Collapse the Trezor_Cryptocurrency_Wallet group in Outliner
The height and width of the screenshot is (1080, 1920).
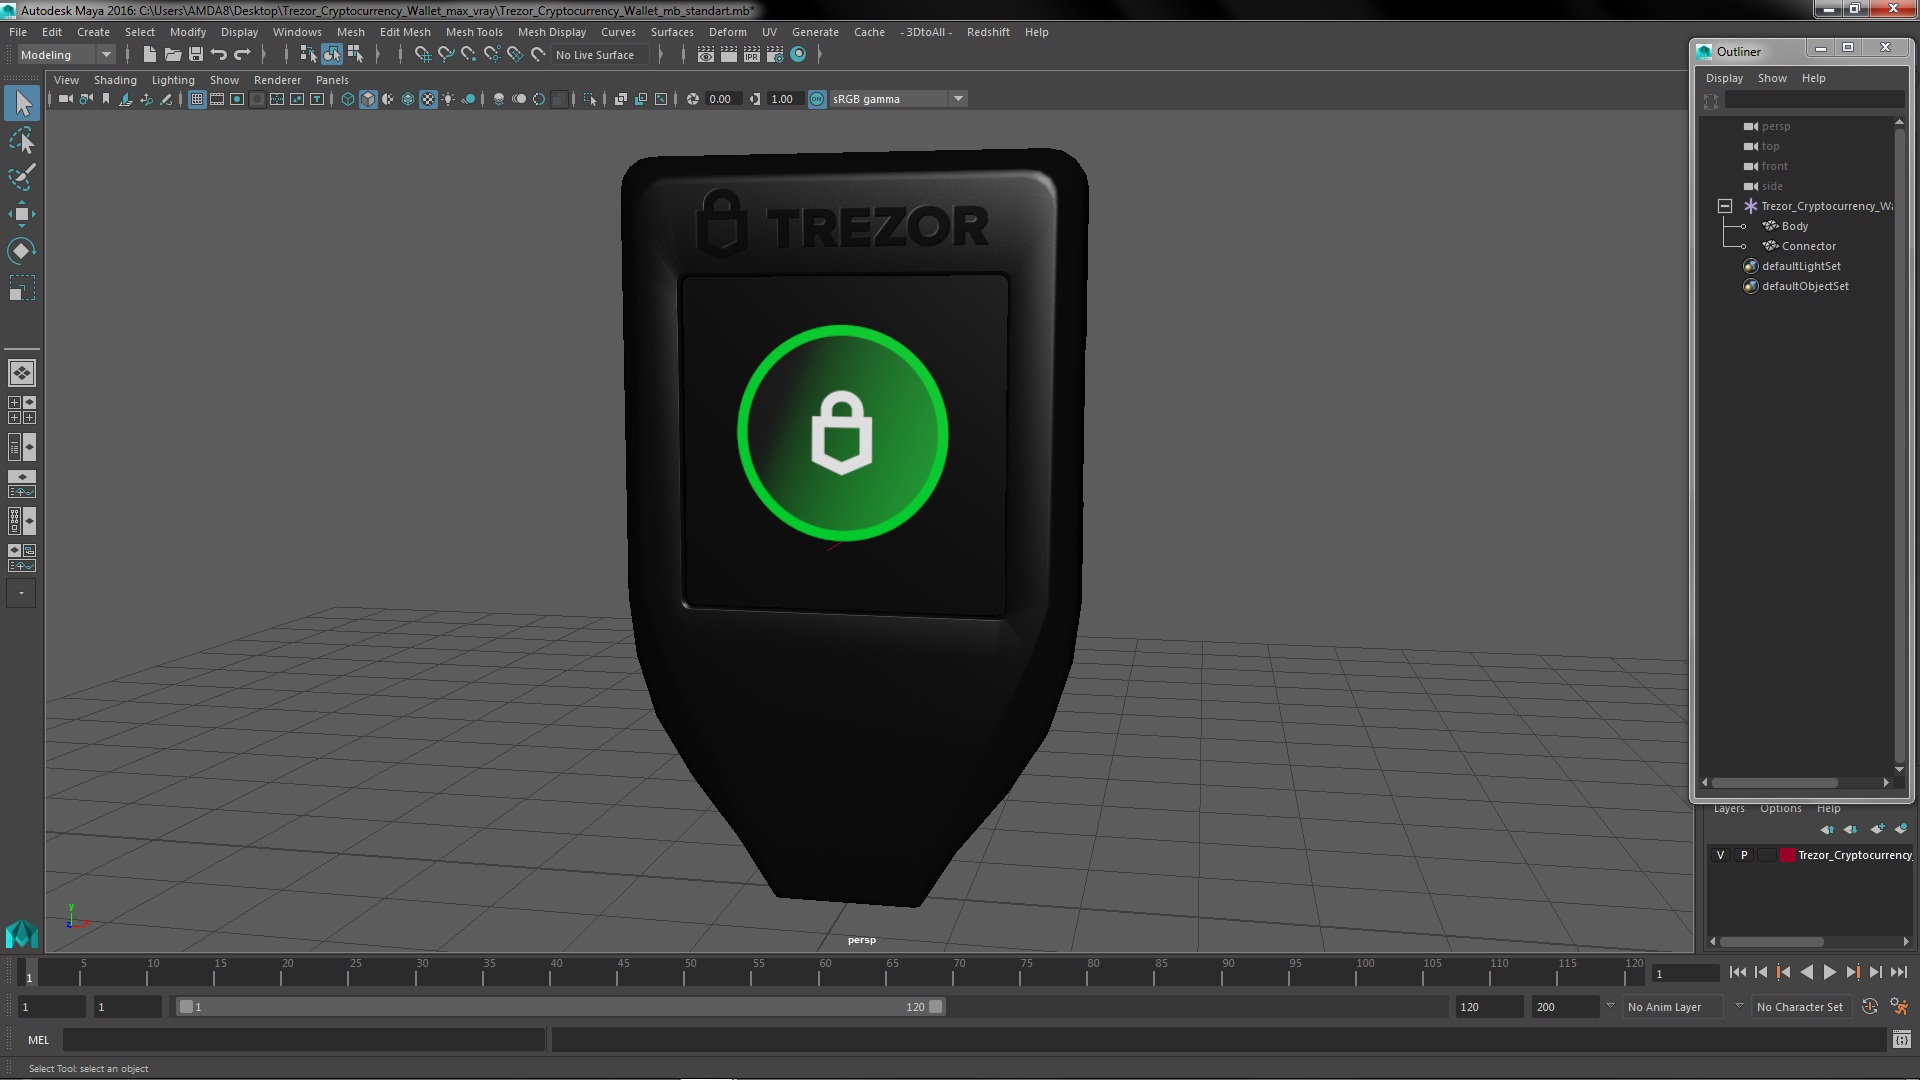tap(1725, 206)
